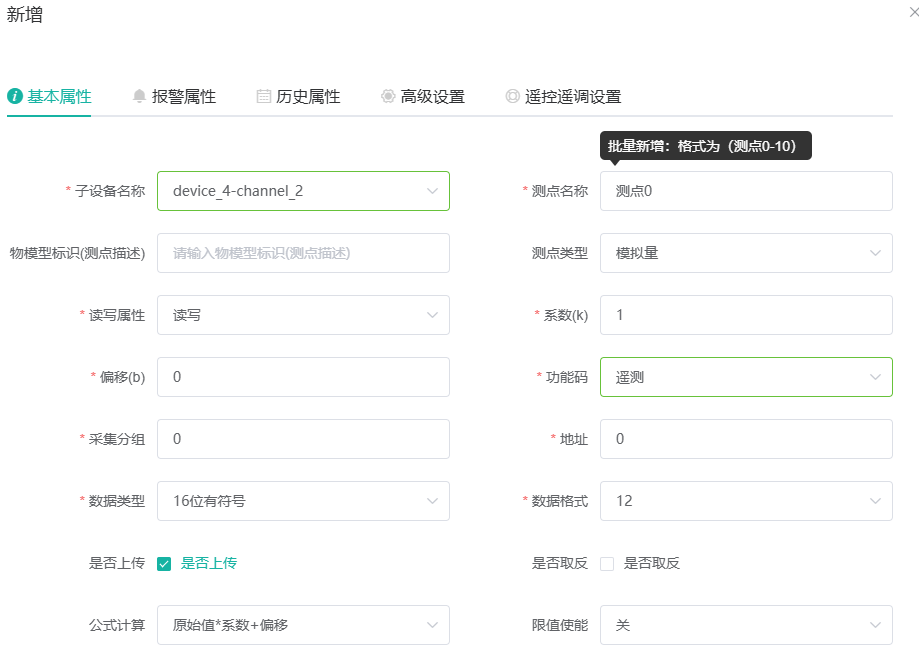Open the 读写属性 dropdown chevron
This screenshot has width=919, height=653.
[x=432, y=315]
